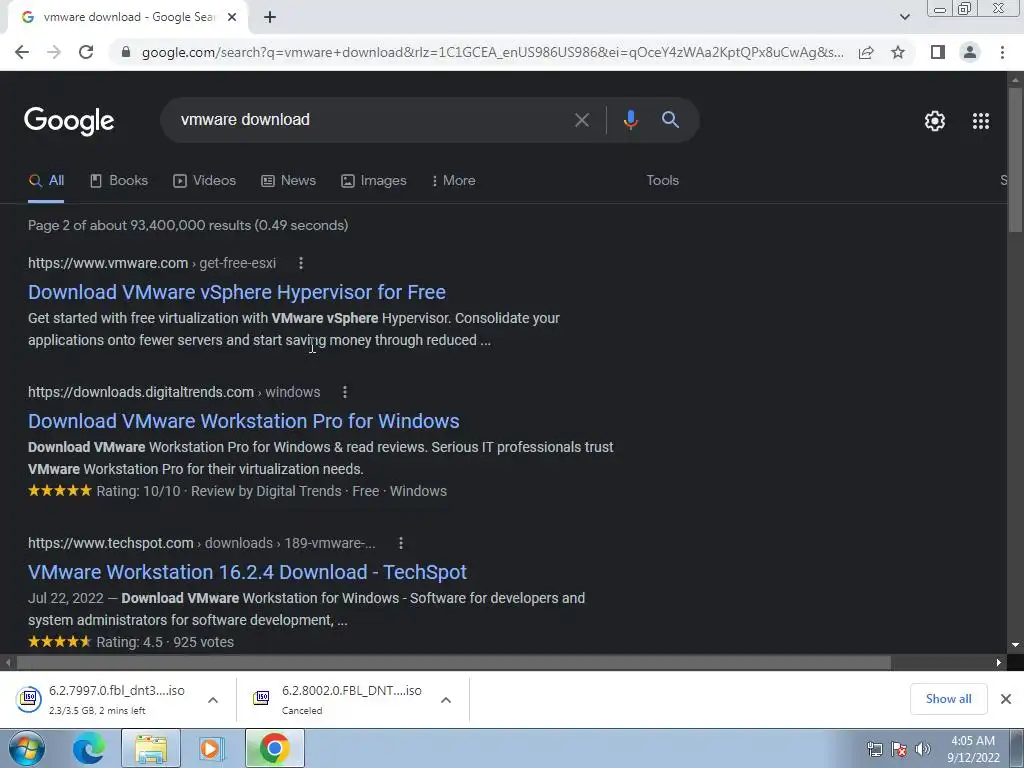
Task: Switch to the Images results tab
Action: point(374,181)
